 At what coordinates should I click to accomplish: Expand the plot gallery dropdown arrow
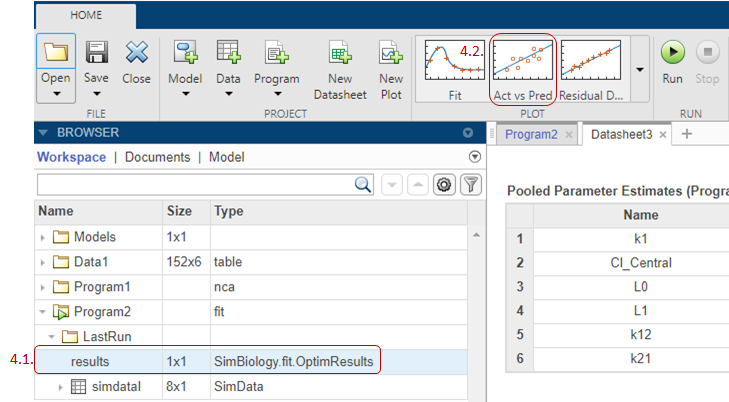tap(639, 68)
